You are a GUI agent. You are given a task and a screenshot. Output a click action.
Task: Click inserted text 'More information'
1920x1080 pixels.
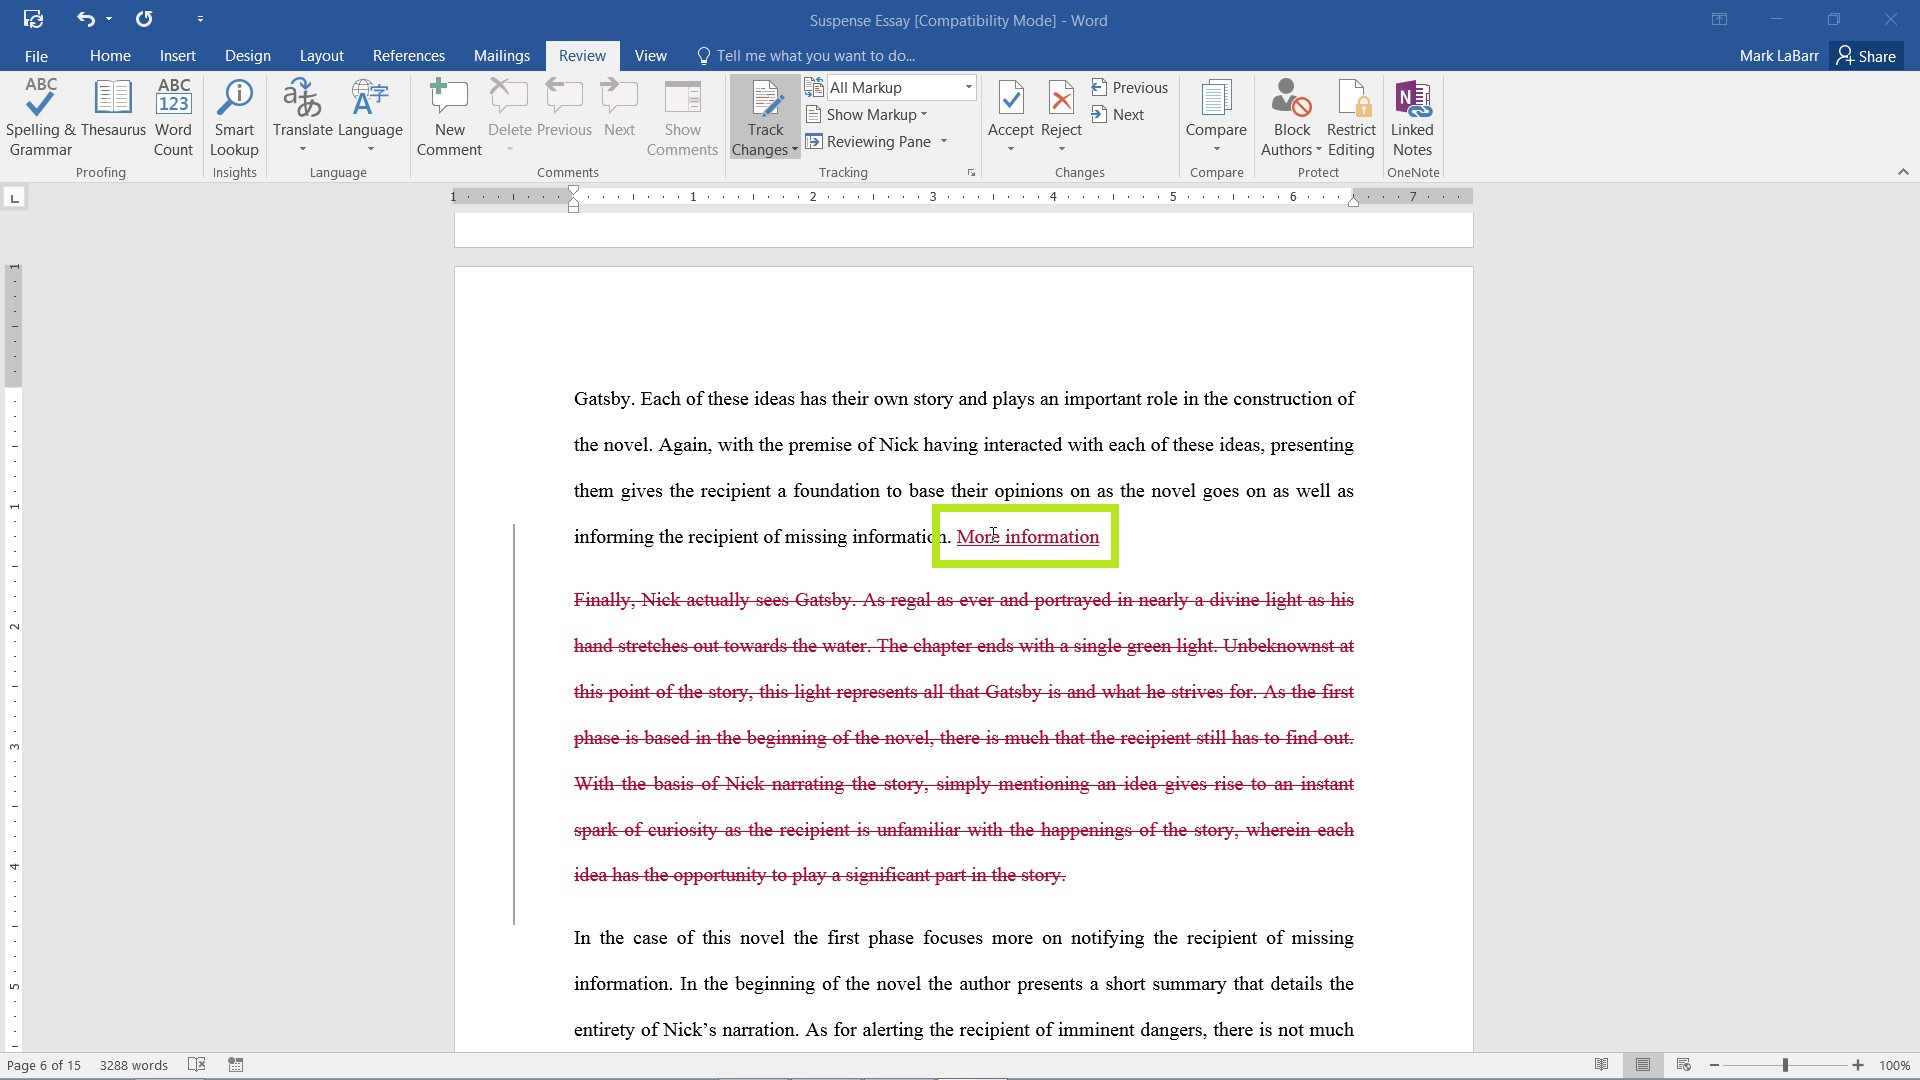tap(1027, 537)
